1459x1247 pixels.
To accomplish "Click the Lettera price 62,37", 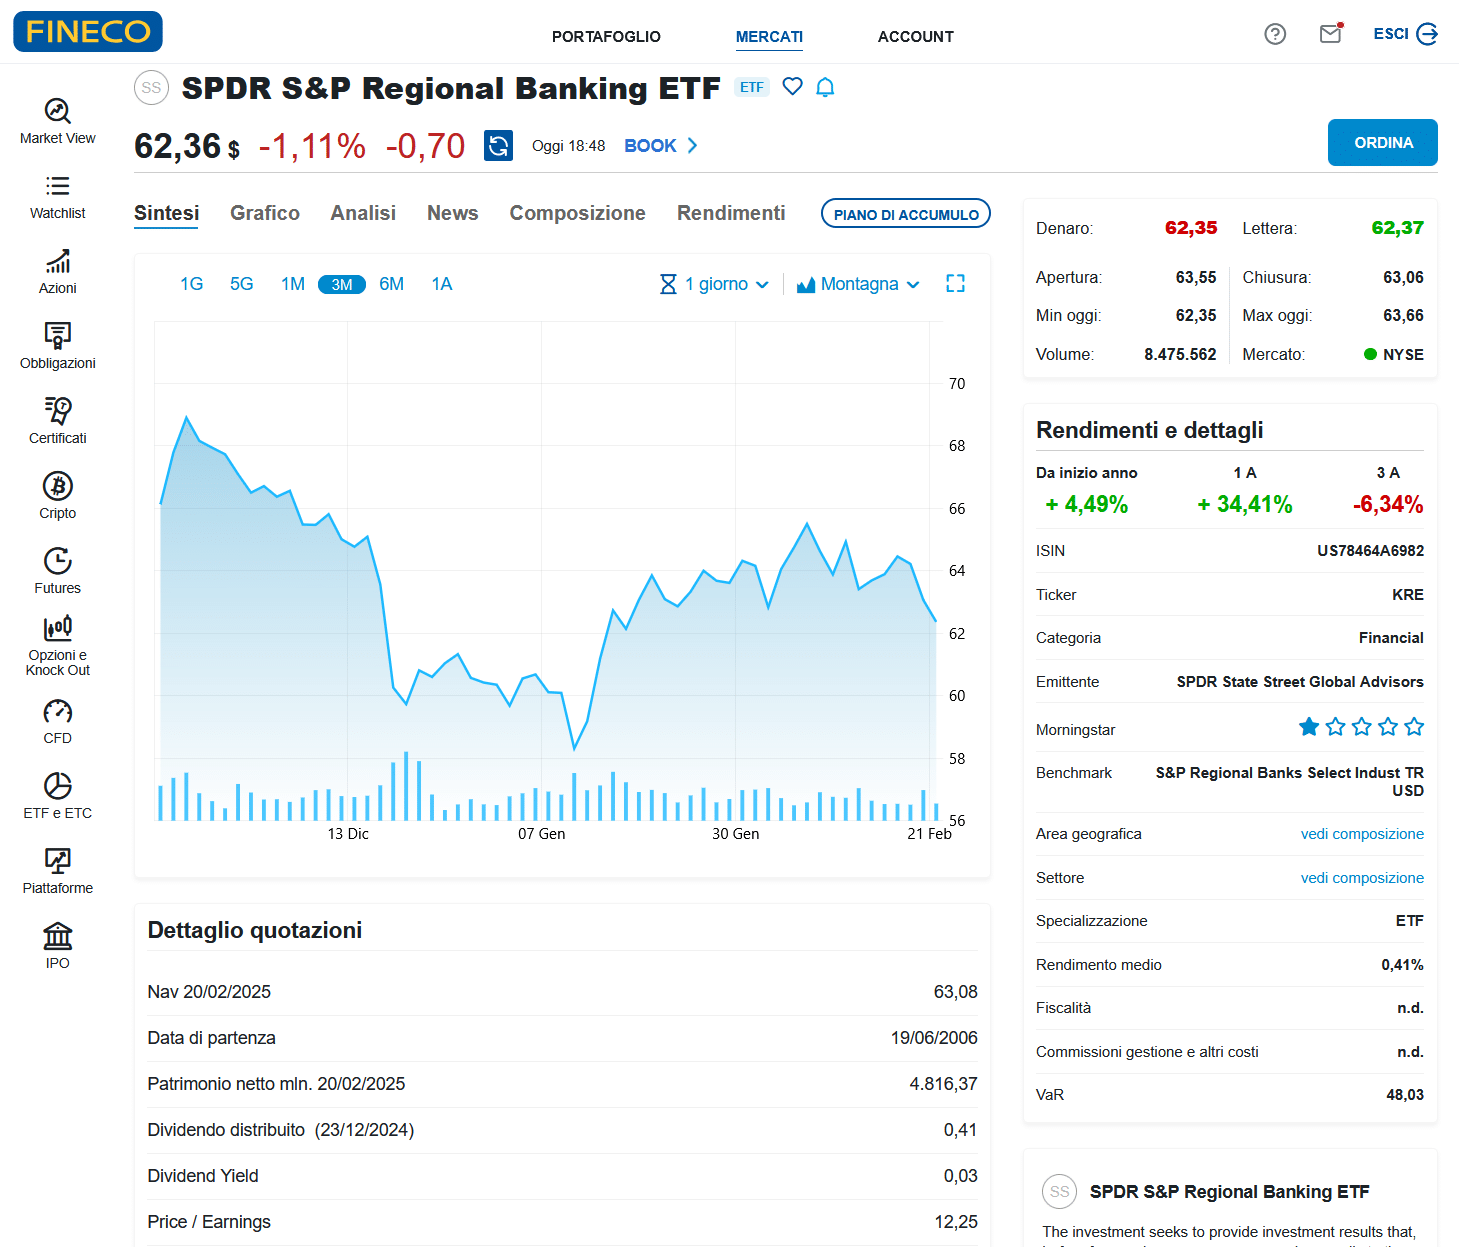I will click(x=1397, y=228).
